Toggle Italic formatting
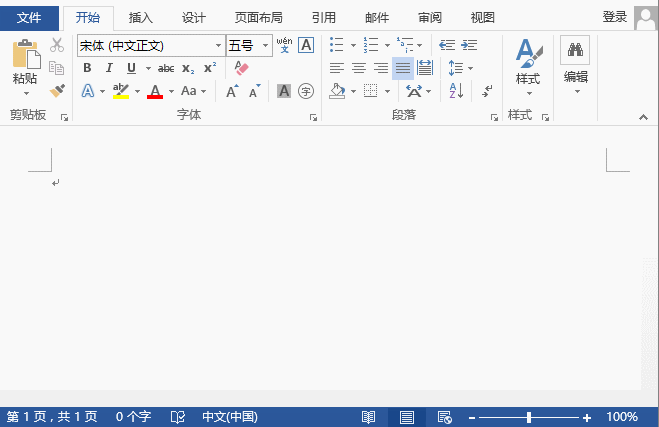Screen dimensions: 659x427 pyautogui.click(x=109, y=68)
